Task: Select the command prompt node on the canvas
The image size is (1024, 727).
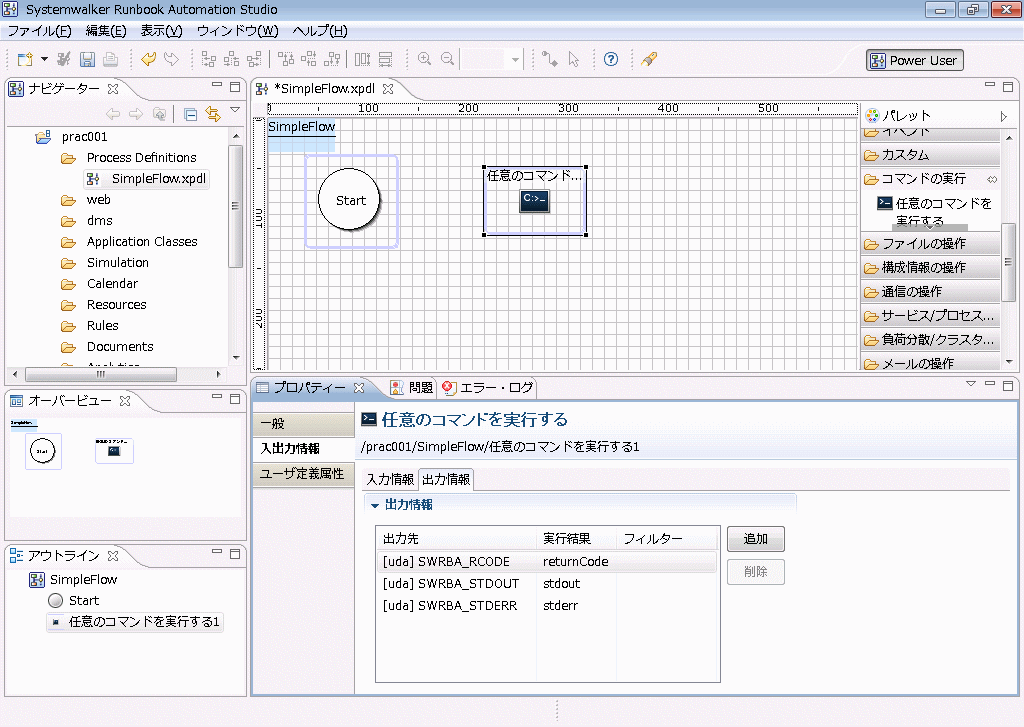Action: click(534, 200)
